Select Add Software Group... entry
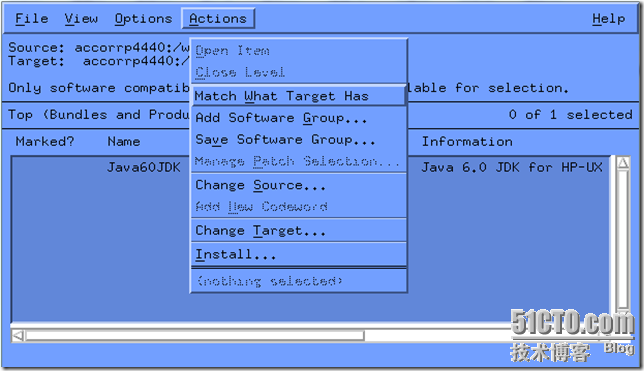The width and height of the screenshot is (644, 371). (299, 118)
